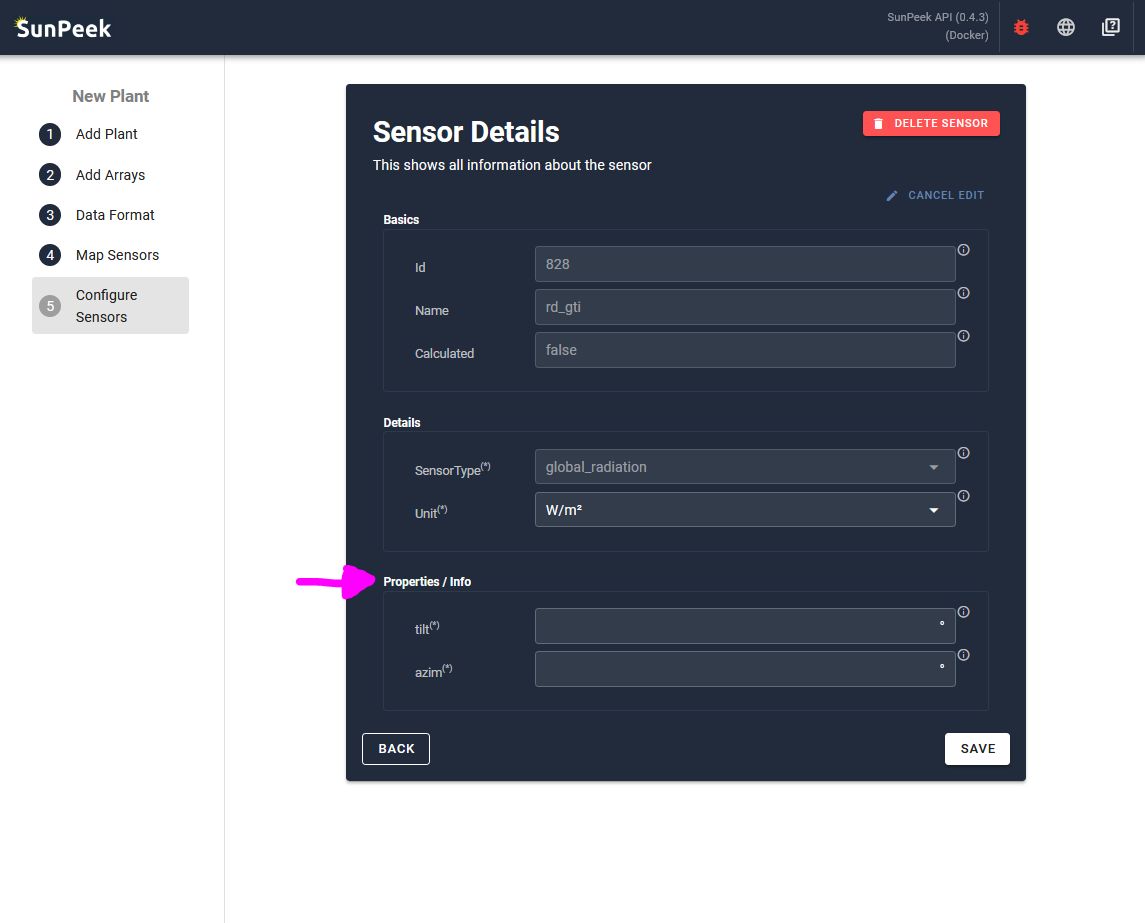Show info for the Unit field
Viewport: 1145px width, 923px height.
963,496
